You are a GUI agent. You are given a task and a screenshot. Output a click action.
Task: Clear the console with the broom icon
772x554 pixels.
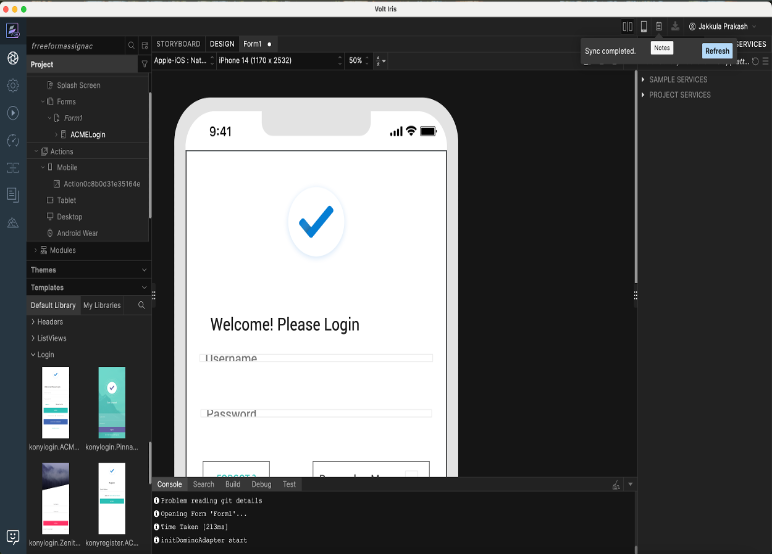point(616,485)
